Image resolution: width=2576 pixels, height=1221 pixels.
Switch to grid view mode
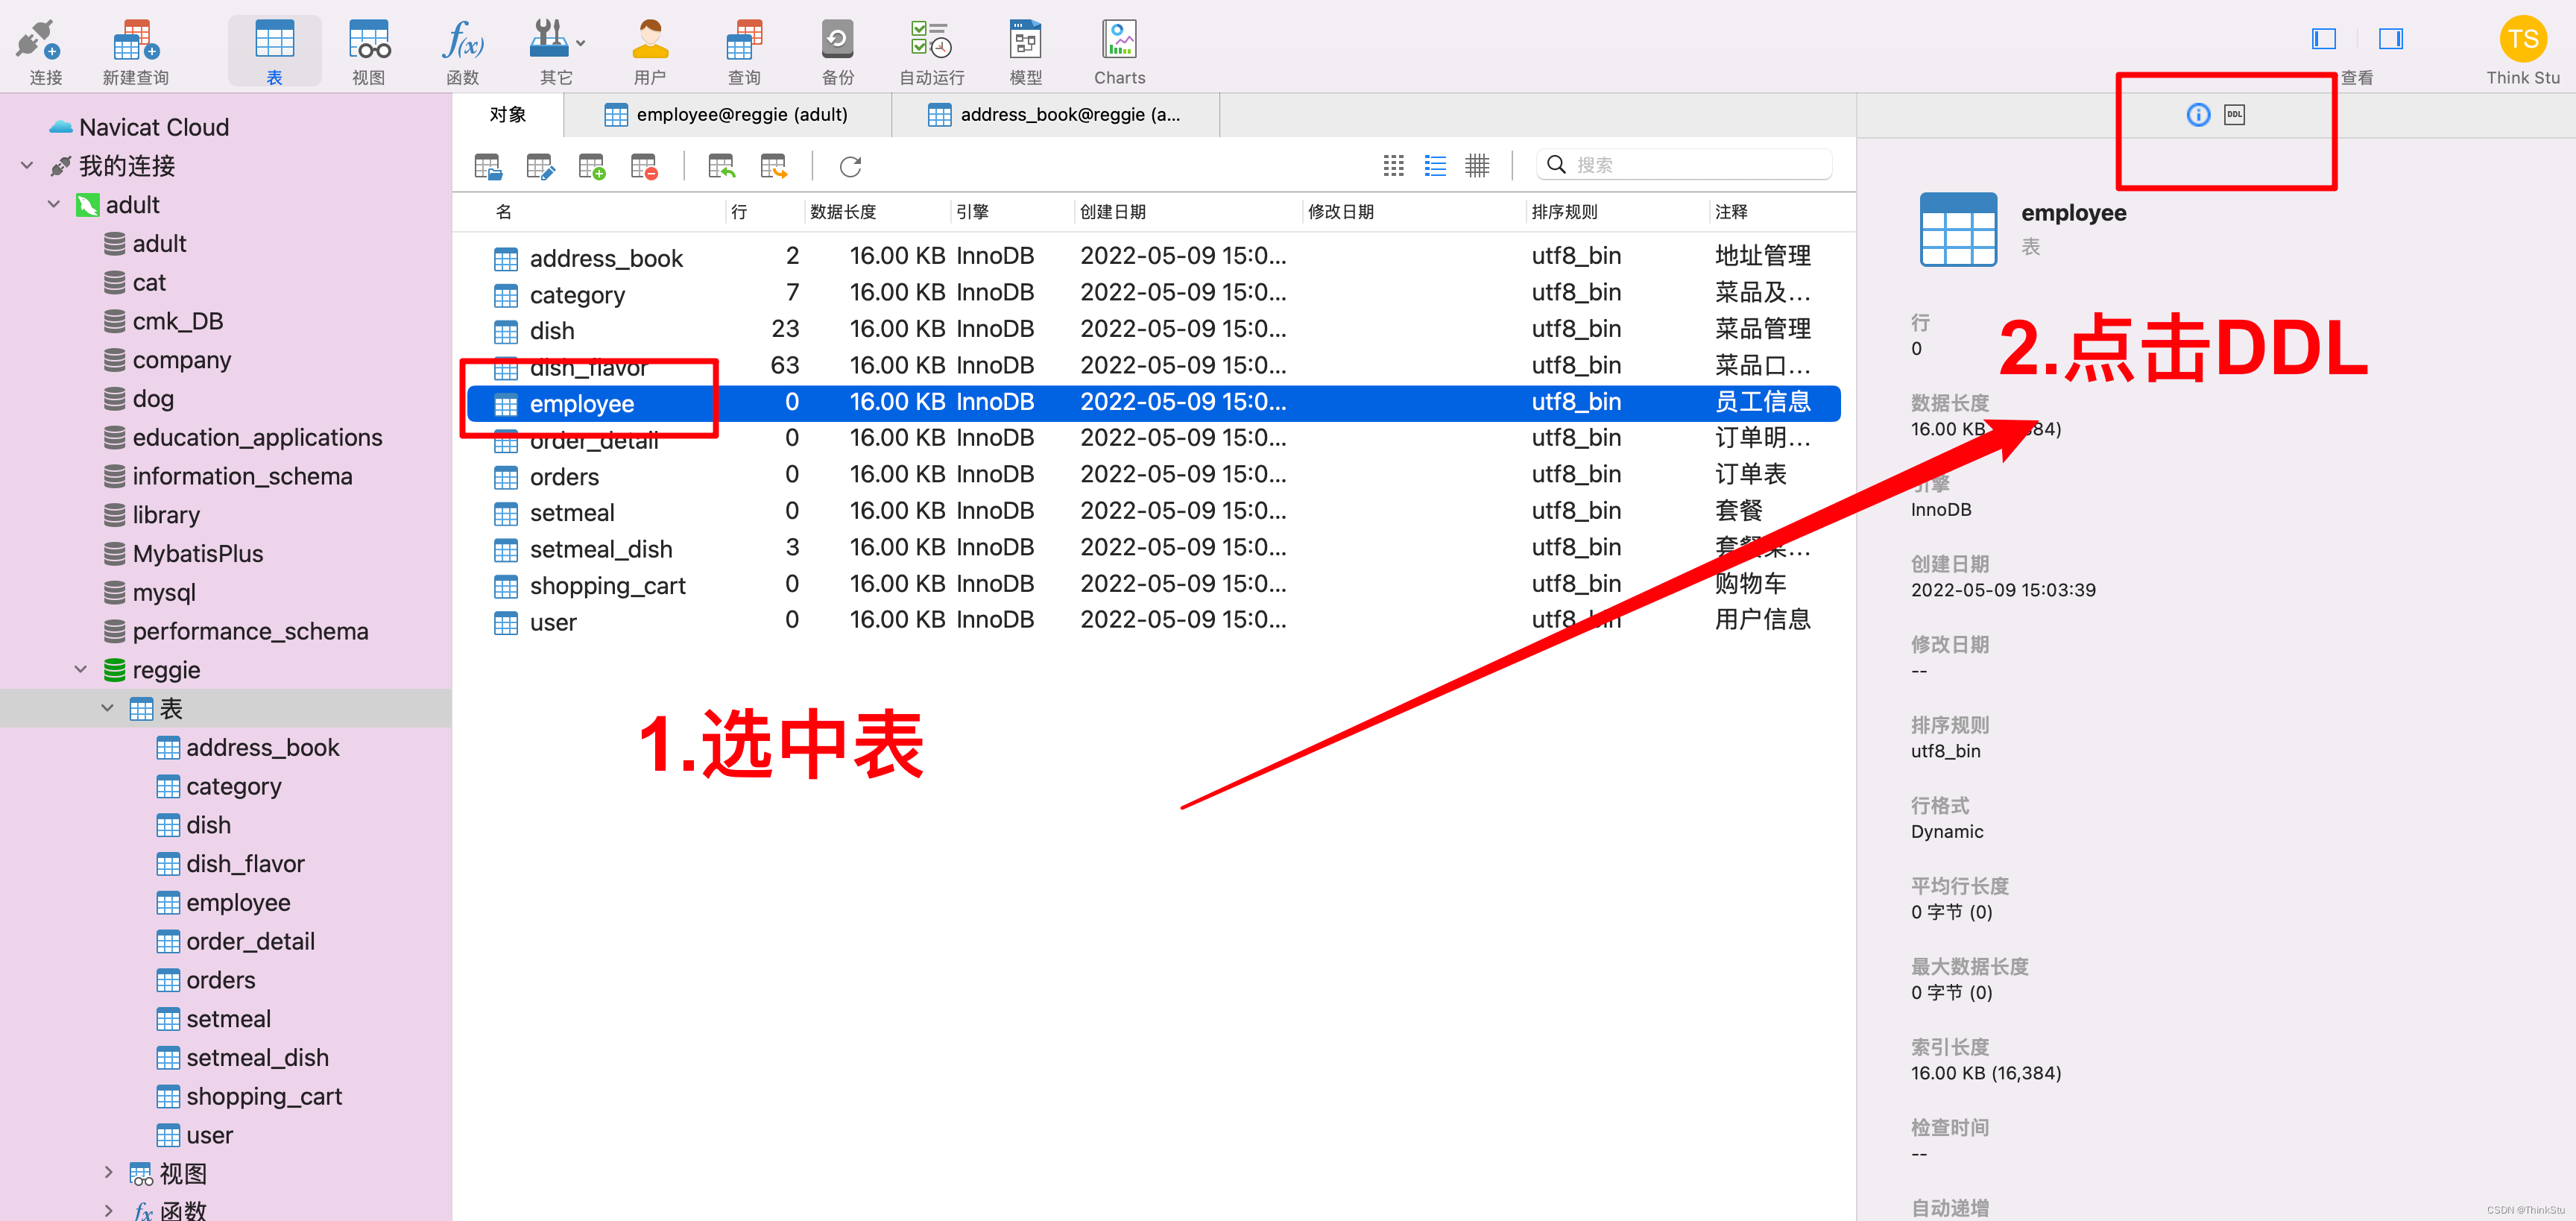pyautogui.click(x=1393, y=165)
